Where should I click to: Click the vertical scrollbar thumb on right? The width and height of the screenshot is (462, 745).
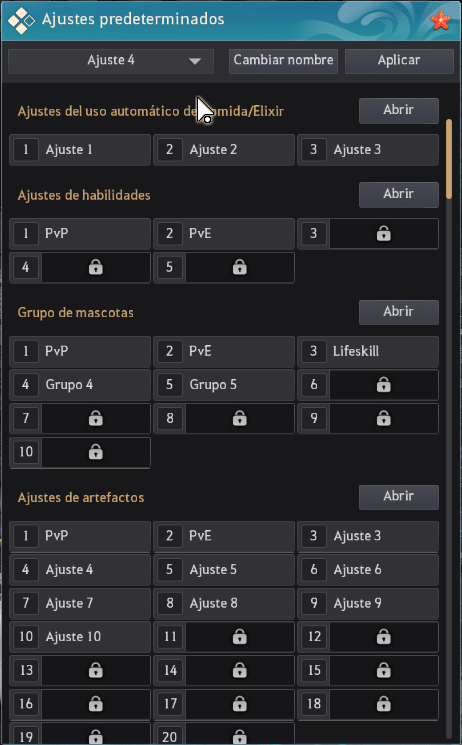tap(449, 159)
